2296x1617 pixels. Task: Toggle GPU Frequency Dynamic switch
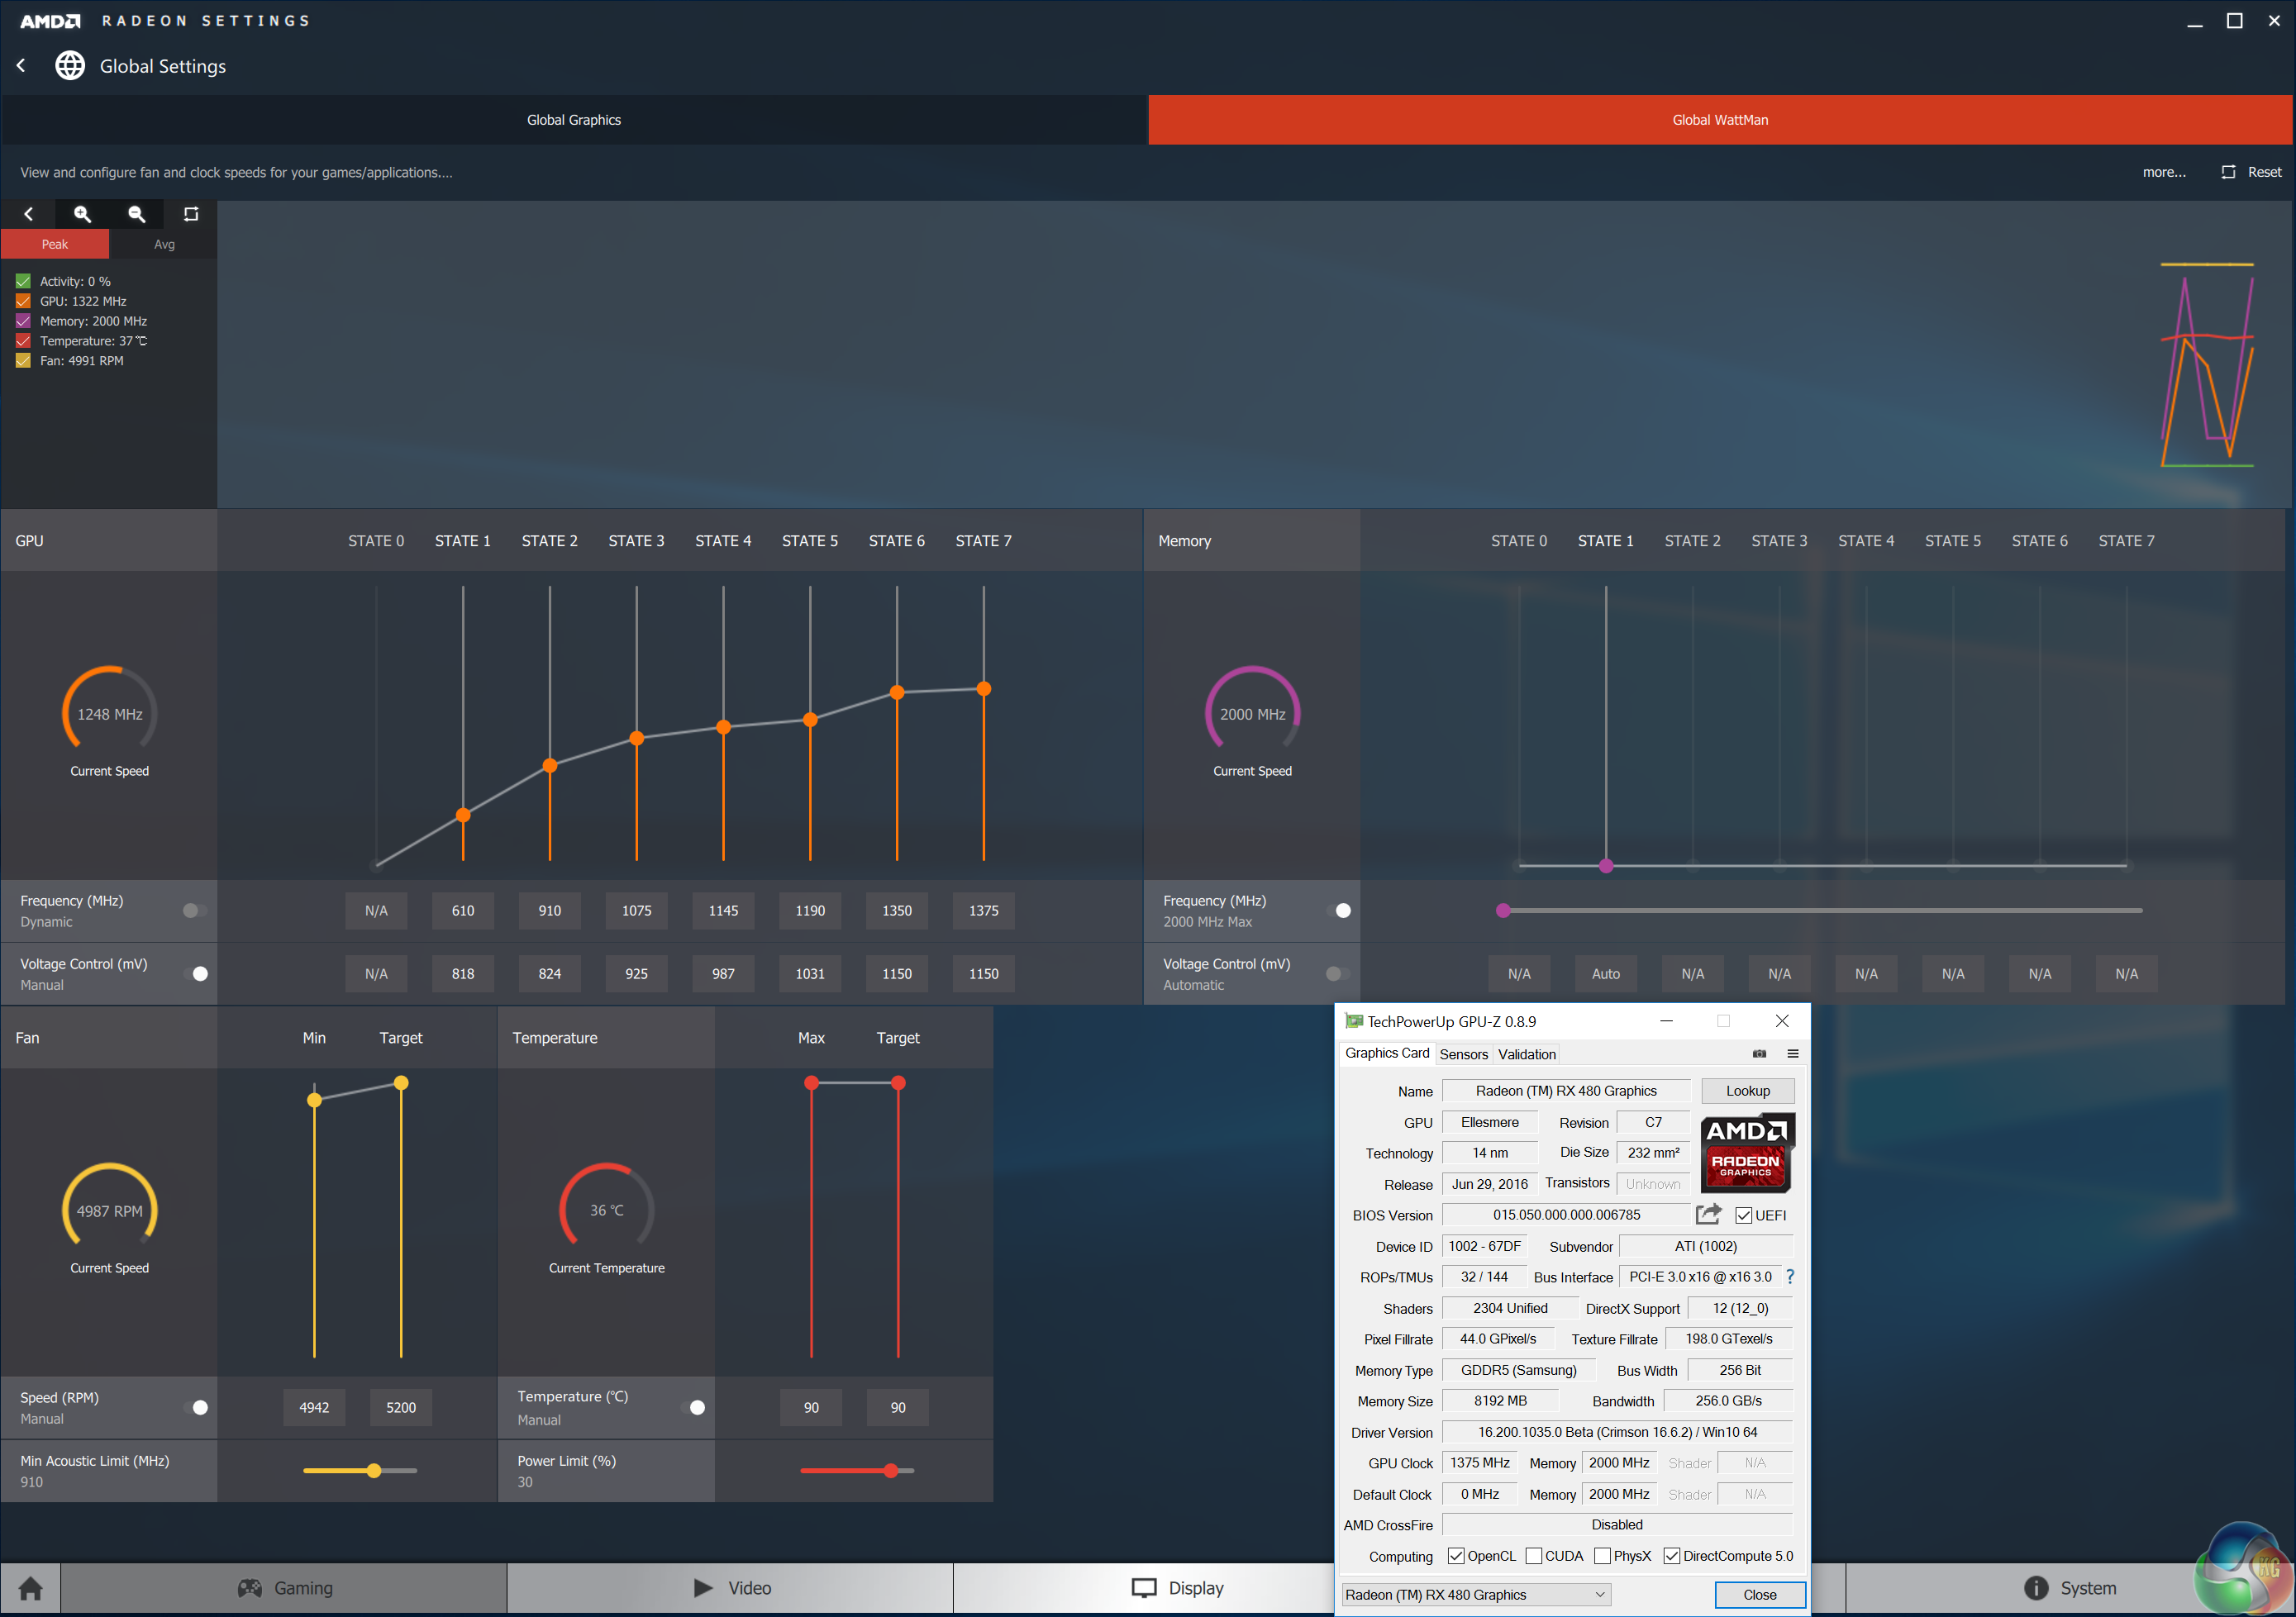pyautogui.click(x=194, y=910)
